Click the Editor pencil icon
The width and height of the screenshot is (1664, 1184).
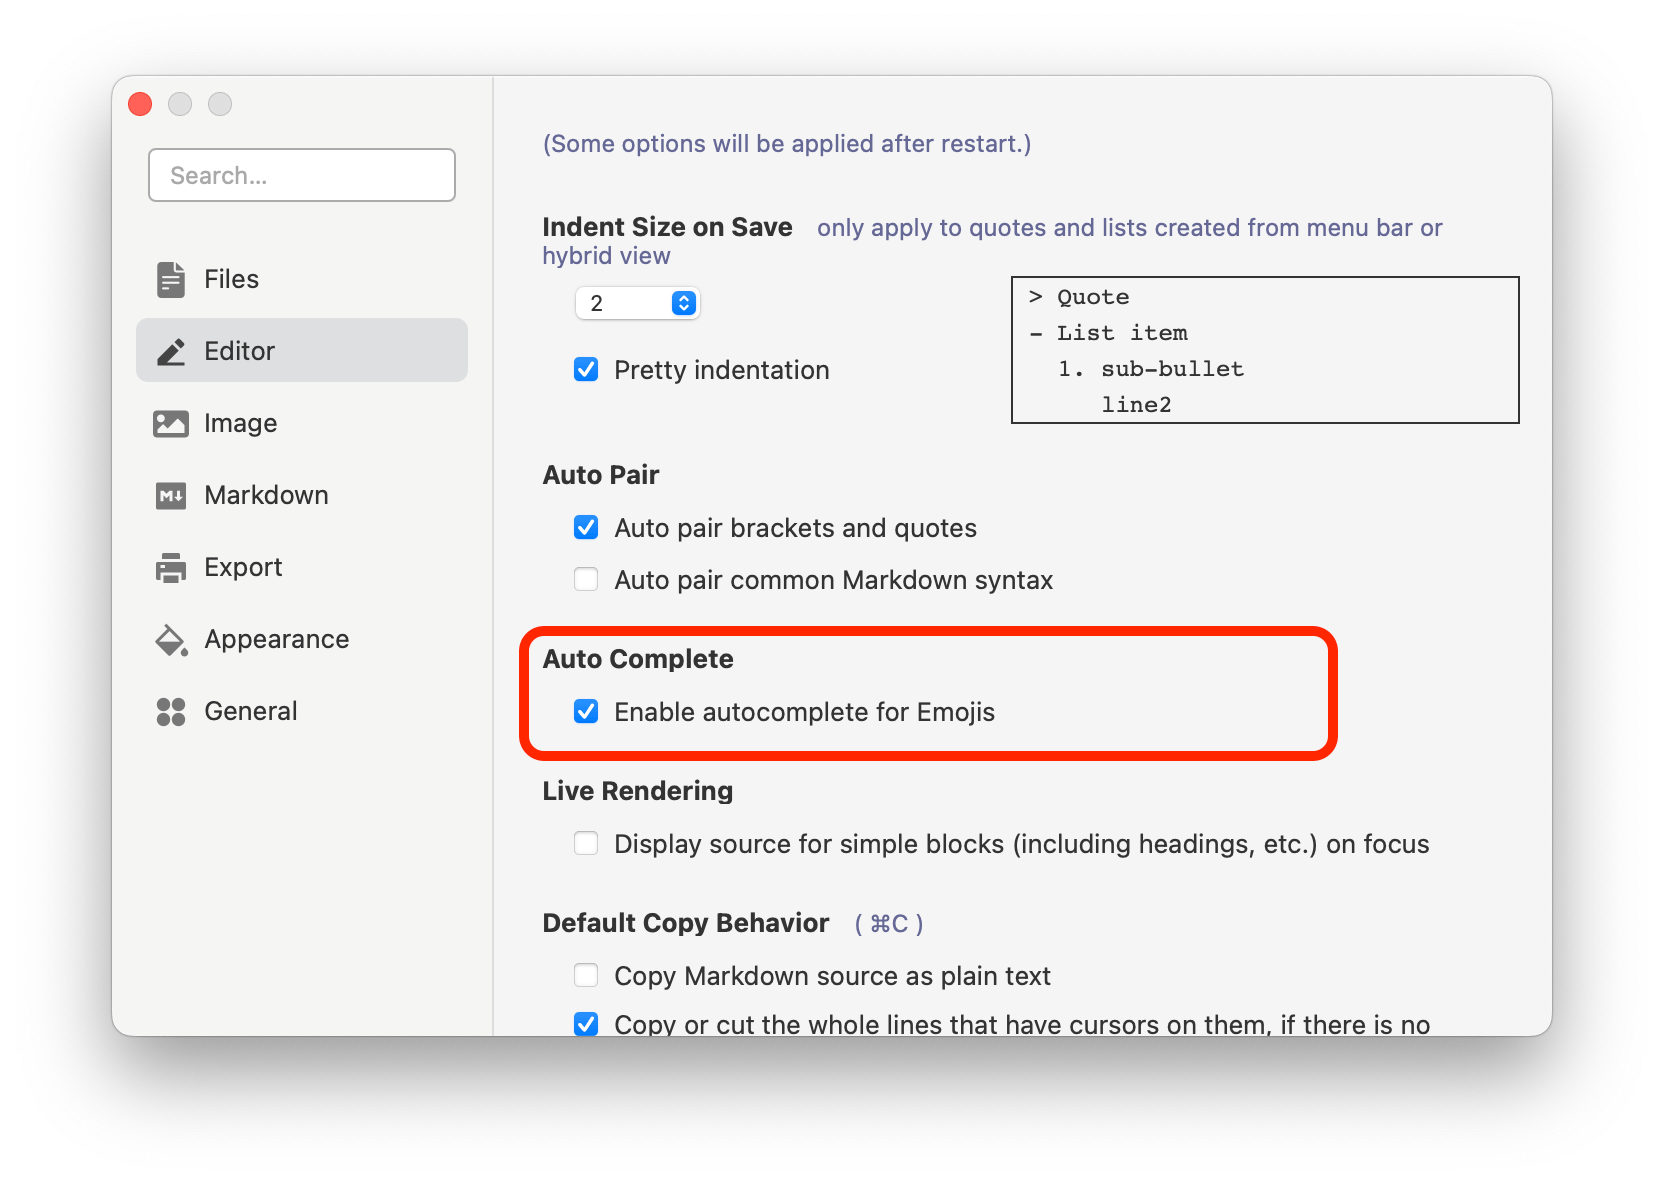pyautogui.click(x=171, y=352)
